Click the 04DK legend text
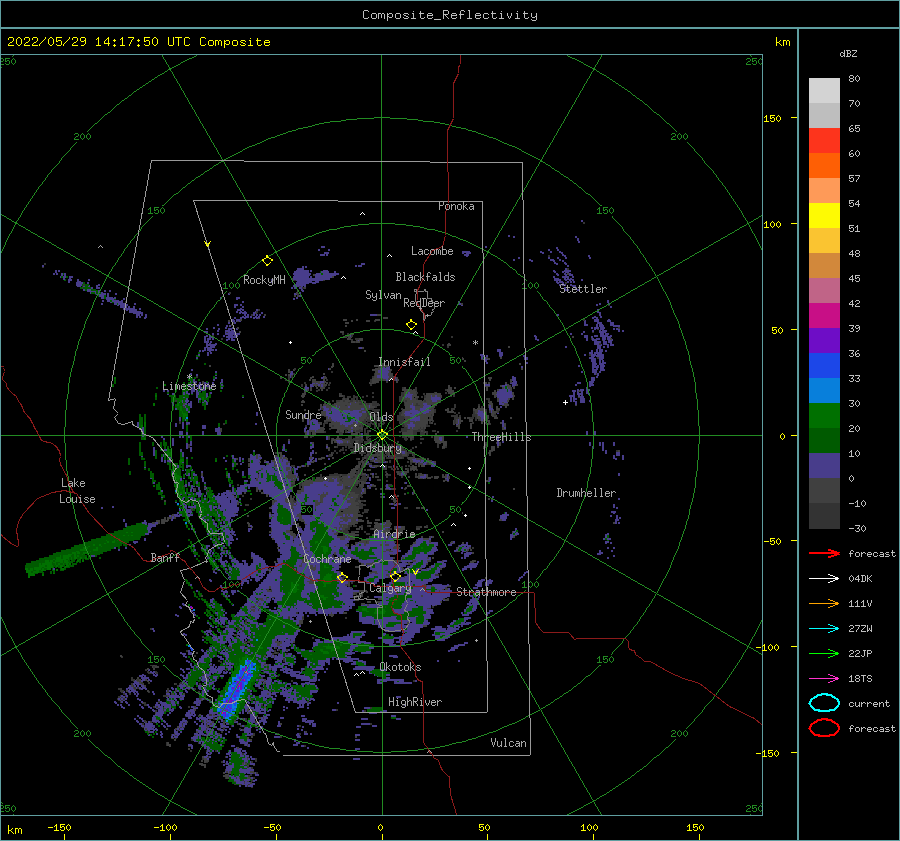This screenshot has height=841, width=900. tap(860, 579)
